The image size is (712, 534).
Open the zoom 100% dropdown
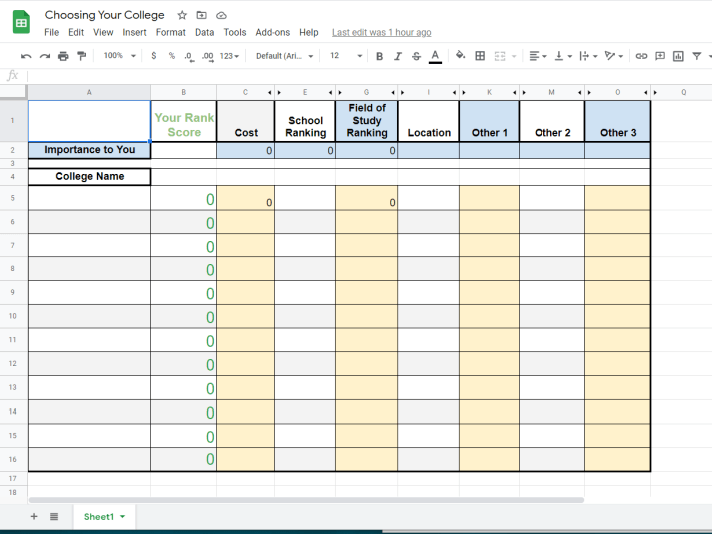coord(118,56)
